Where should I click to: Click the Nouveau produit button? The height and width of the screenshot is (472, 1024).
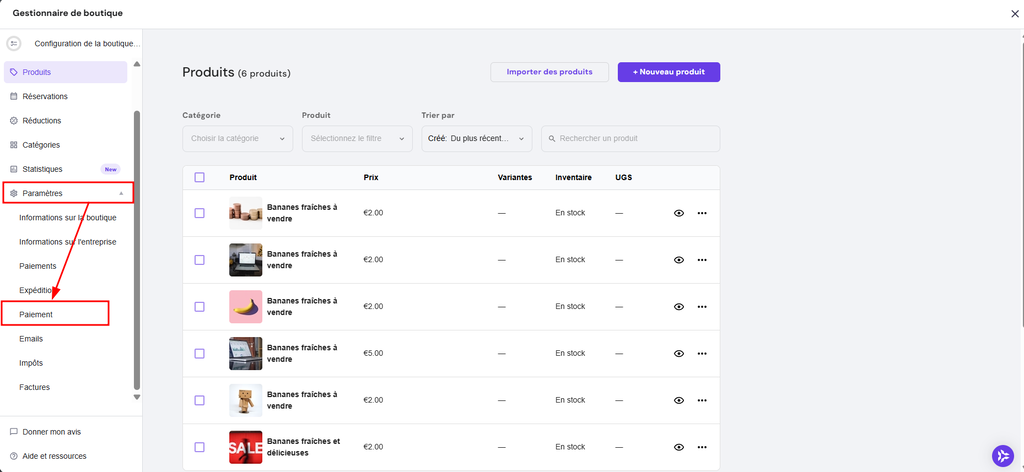click(x=668, y=72)
